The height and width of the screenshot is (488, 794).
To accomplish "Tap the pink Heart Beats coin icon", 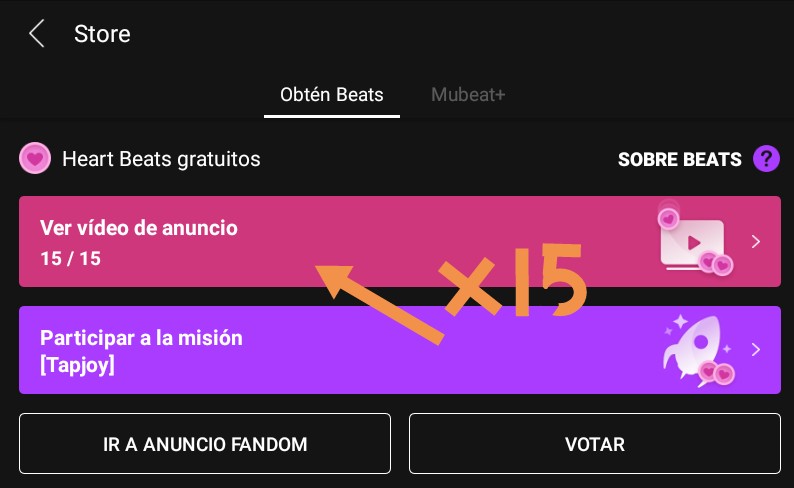I will (35, 158).
